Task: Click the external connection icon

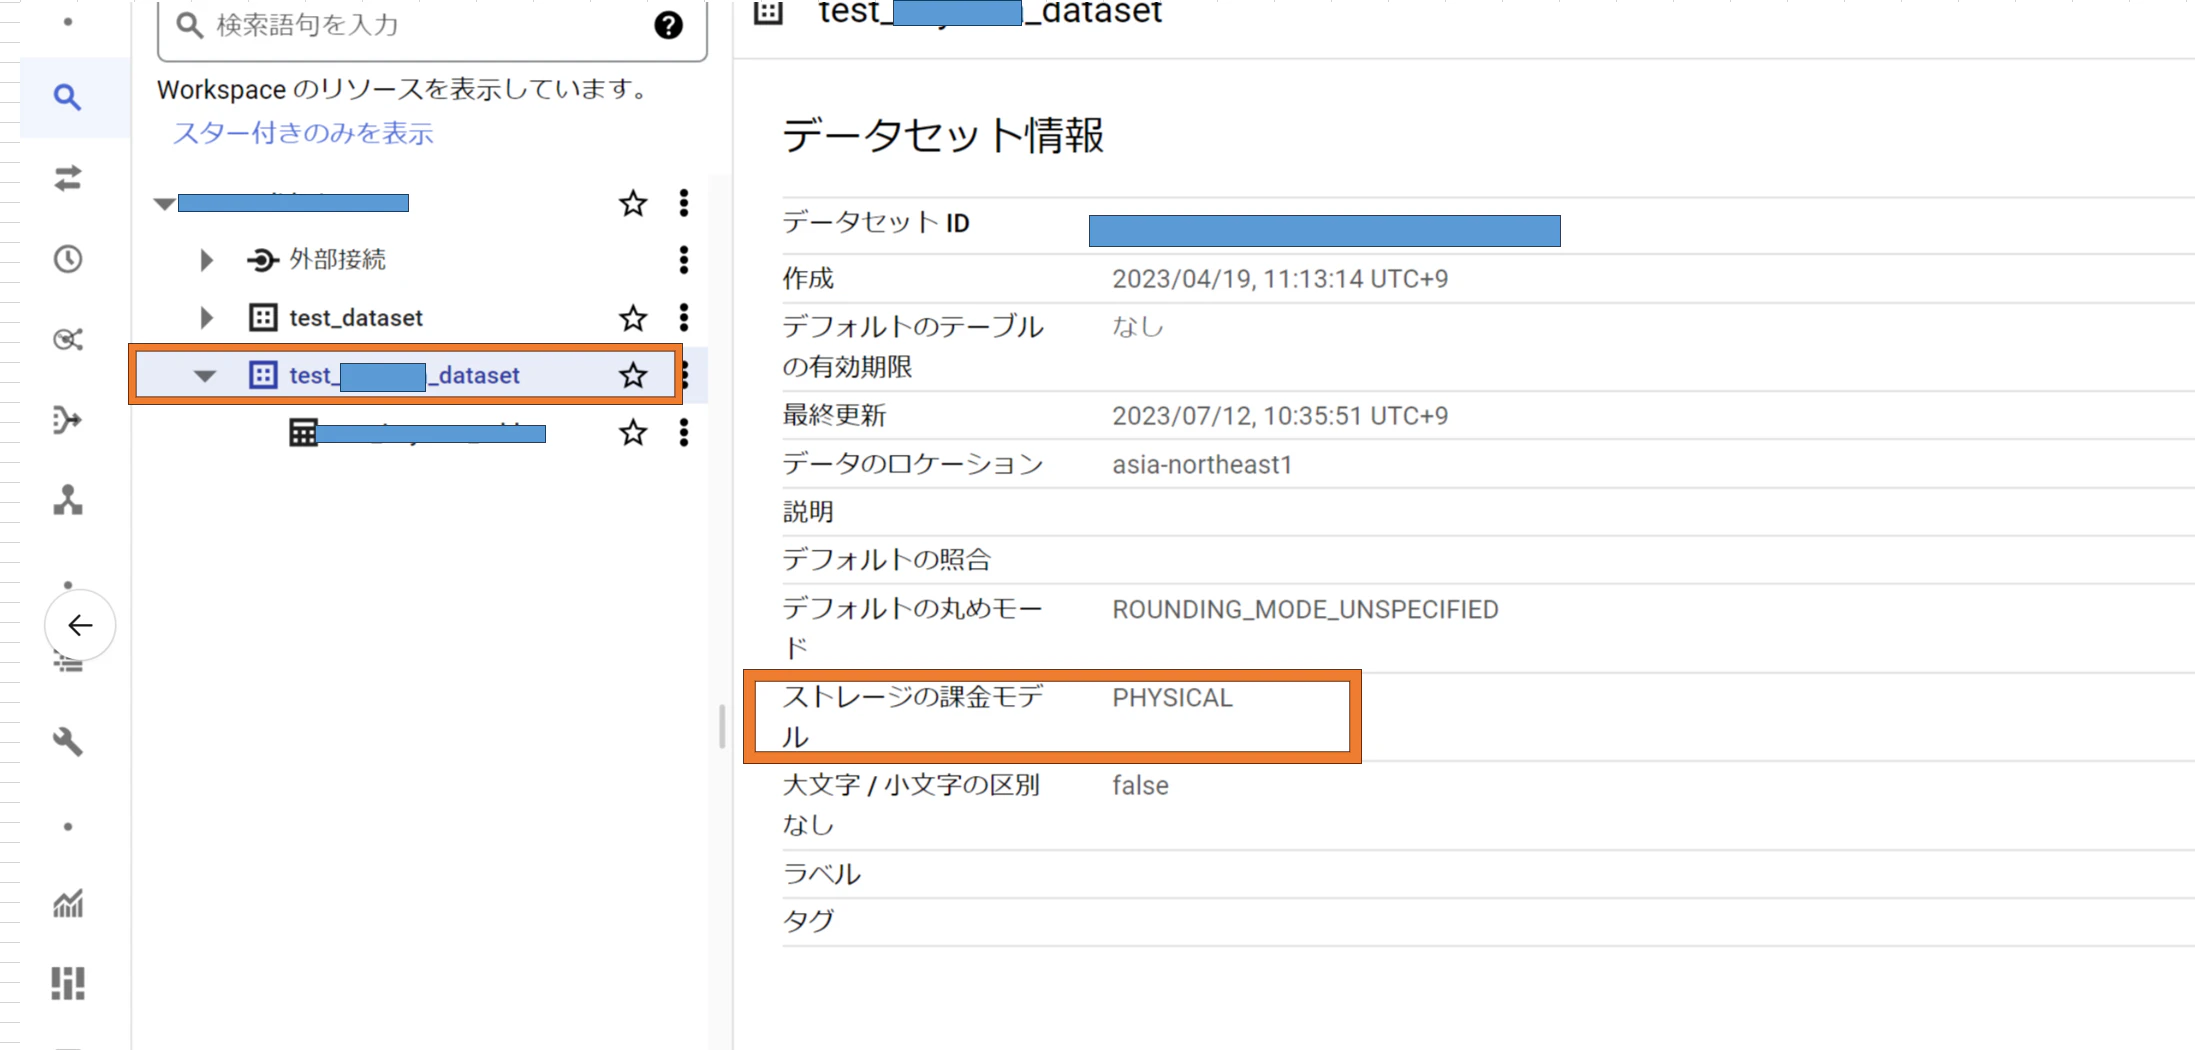Action: pos(262,260)
